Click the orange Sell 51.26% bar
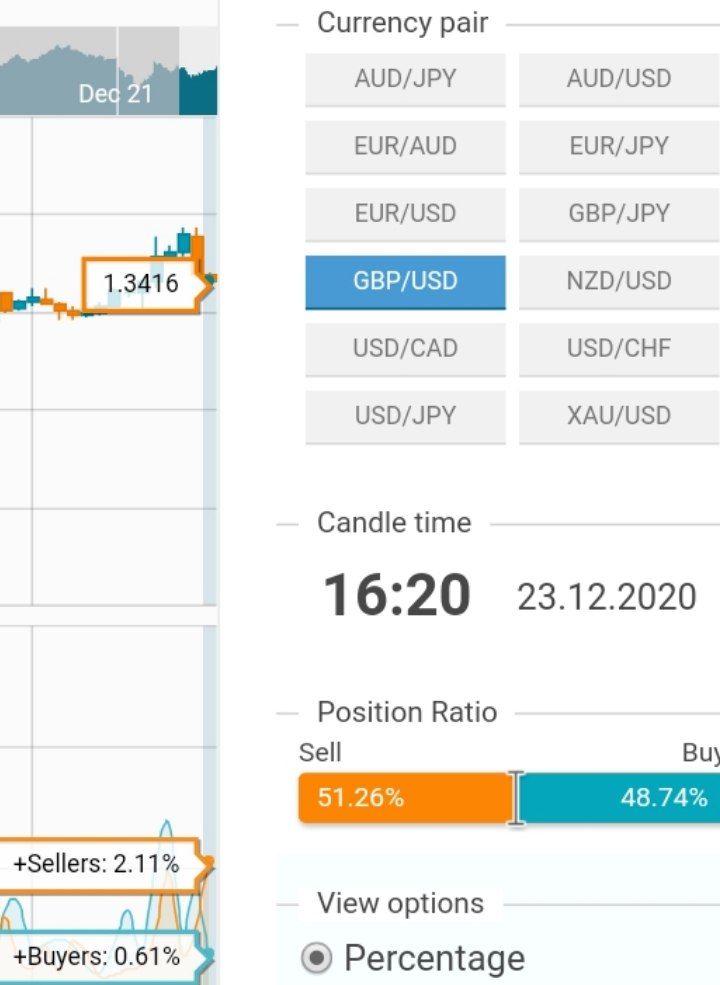Viewport: 720px width, 985px height. tap(405, 798)
